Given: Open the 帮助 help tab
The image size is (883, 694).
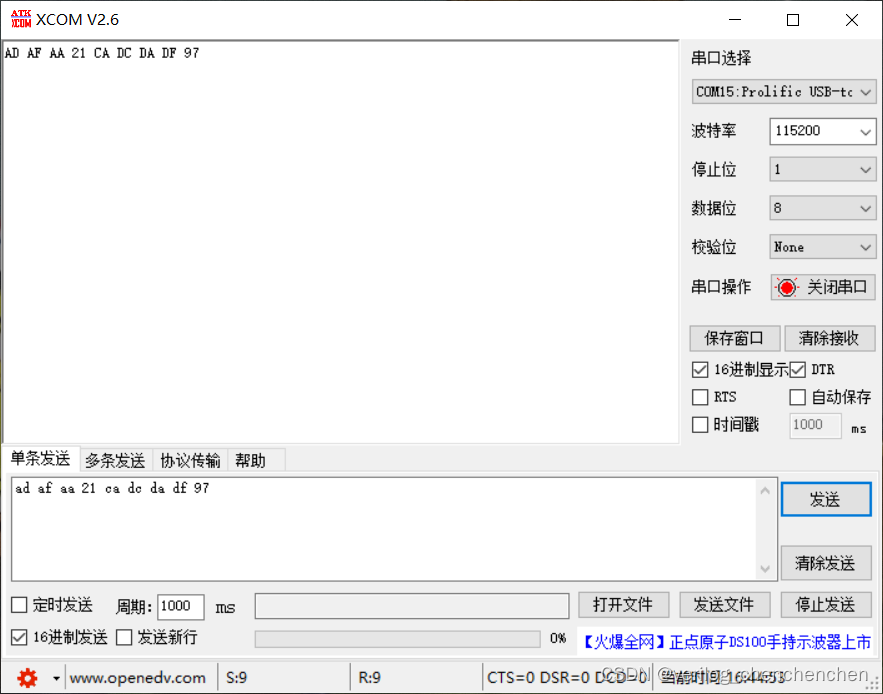Looking at the screenshot, I should coord(254,460).
